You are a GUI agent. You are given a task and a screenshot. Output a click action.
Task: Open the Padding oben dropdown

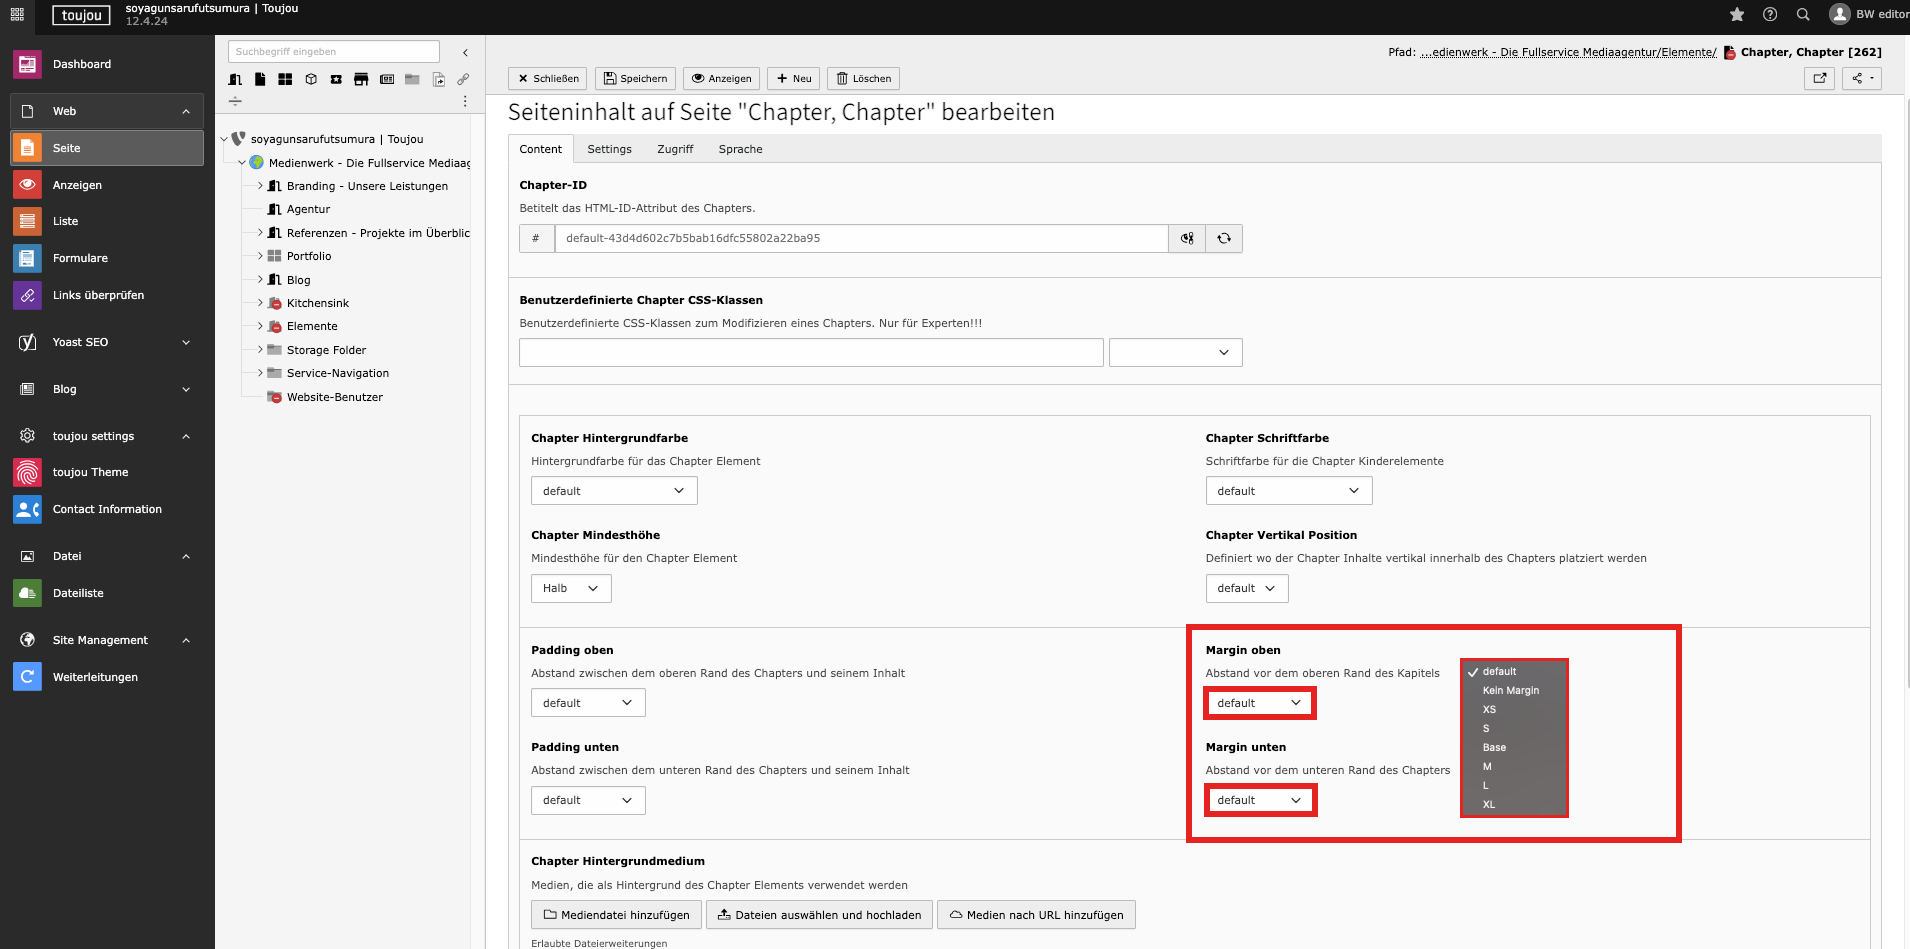click(x=587, y=703)
